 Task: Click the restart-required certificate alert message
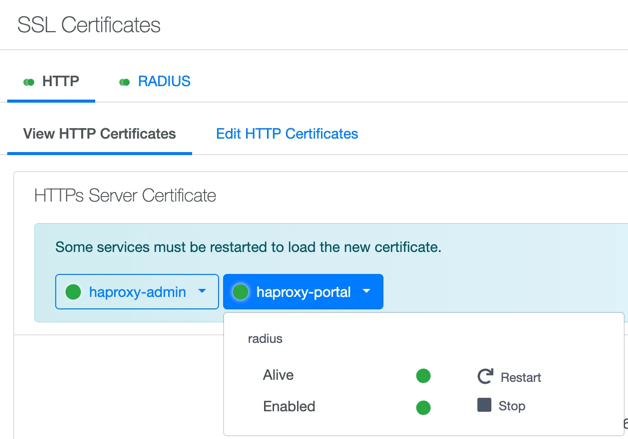248,247
